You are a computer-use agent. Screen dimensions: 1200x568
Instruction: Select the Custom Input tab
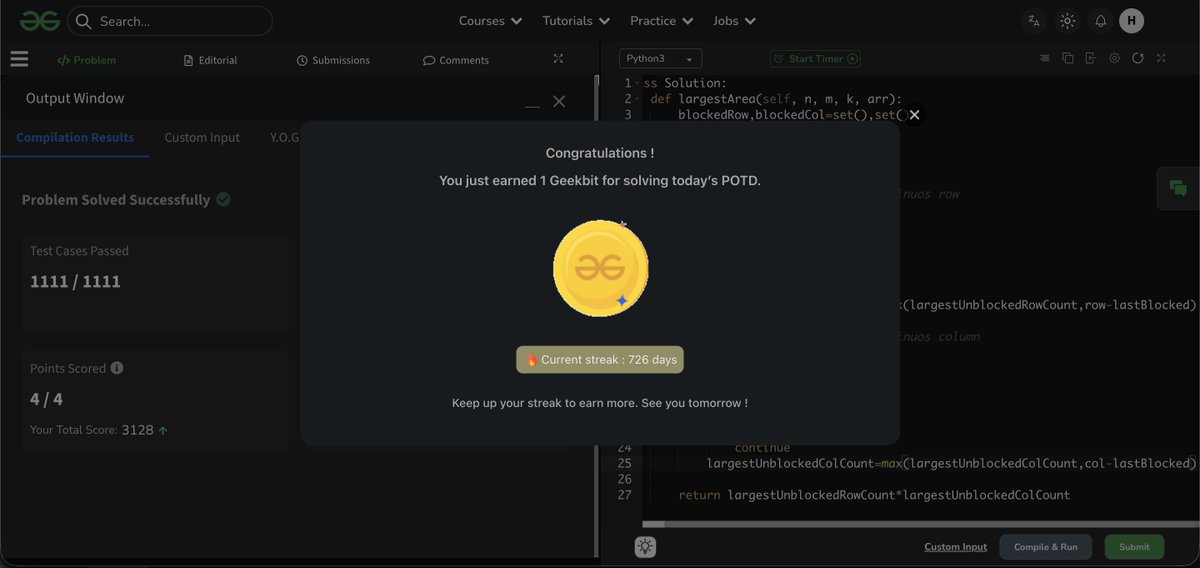click(202, 137)
